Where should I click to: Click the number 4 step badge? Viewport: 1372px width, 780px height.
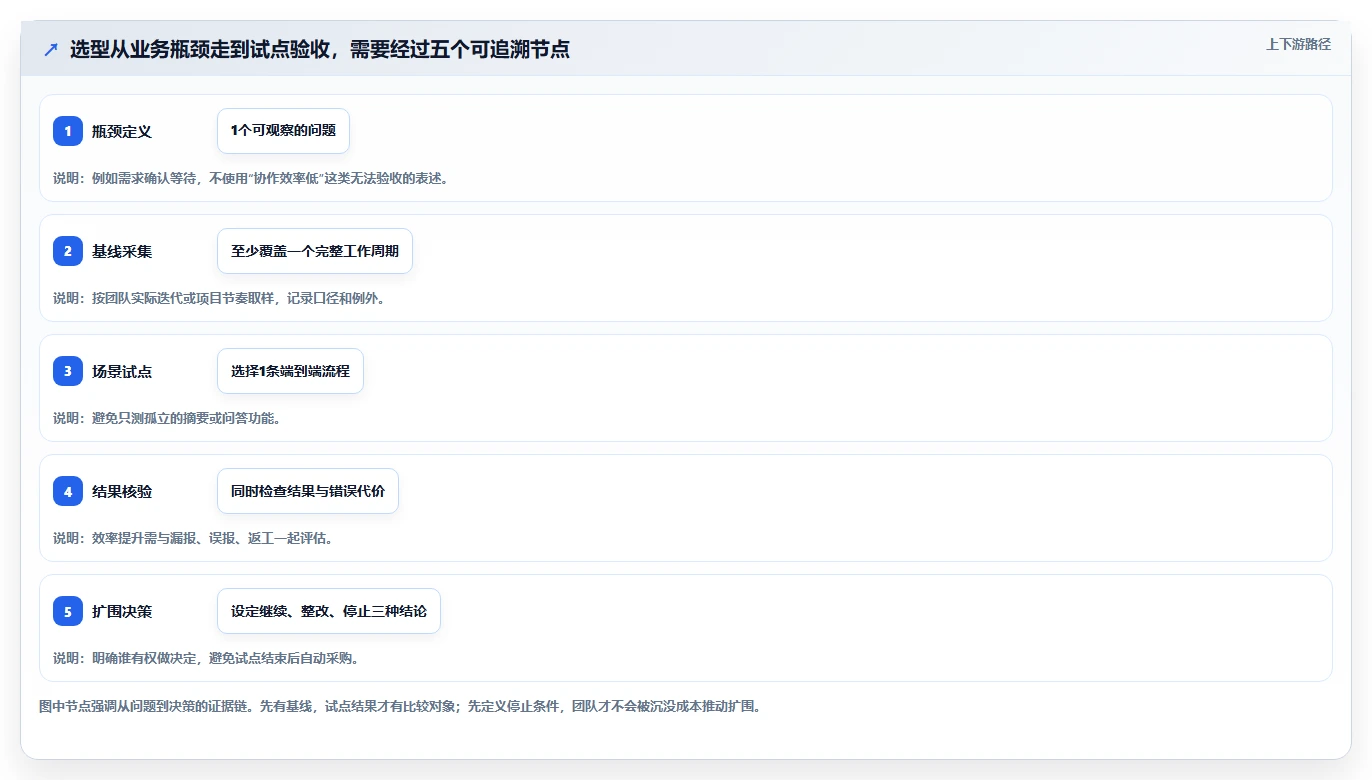point(68,491)
